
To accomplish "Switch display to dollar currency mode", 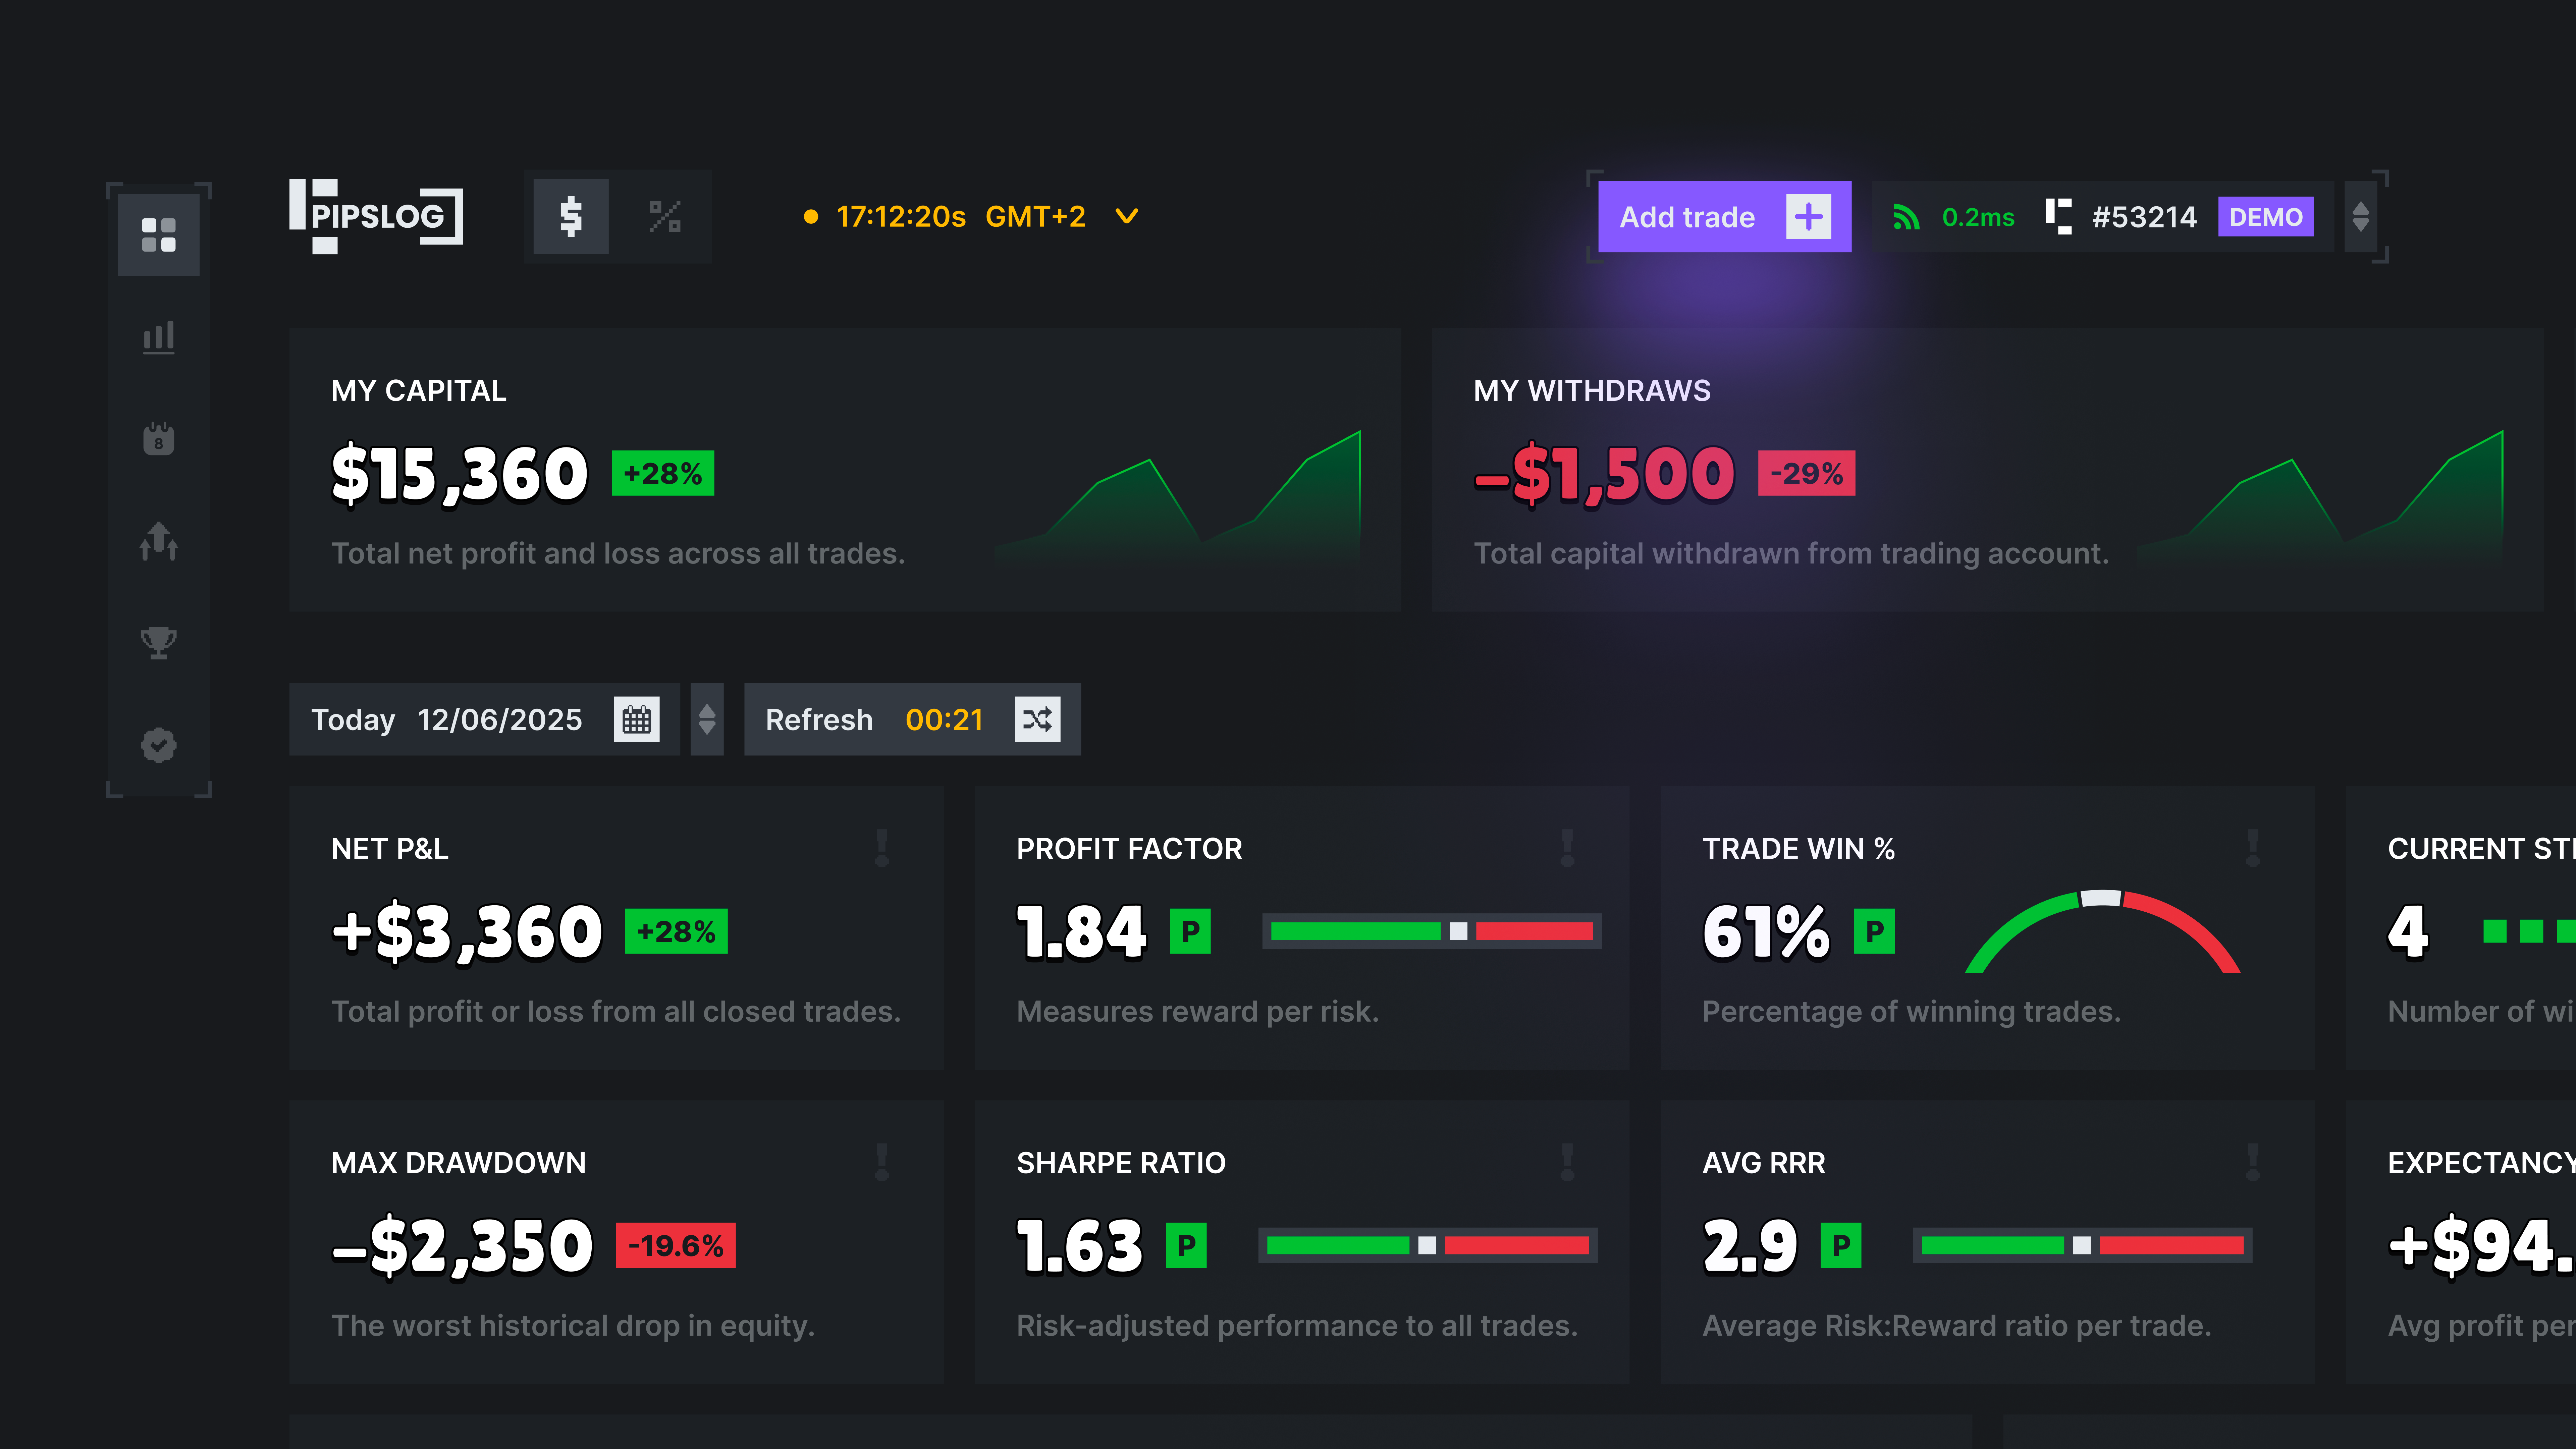I will pos(571,216).
